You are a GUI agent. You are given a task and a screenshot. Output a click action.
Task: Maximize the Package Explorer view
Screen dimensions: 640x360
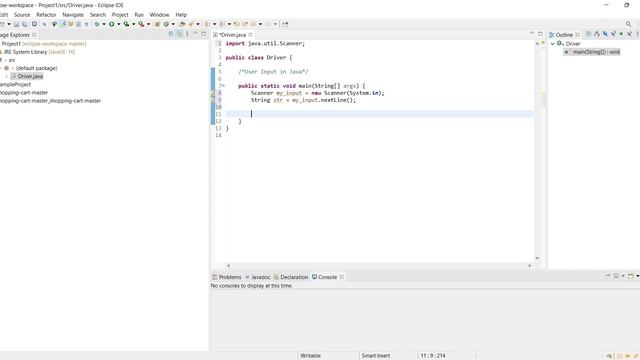(x=203, y=34)
